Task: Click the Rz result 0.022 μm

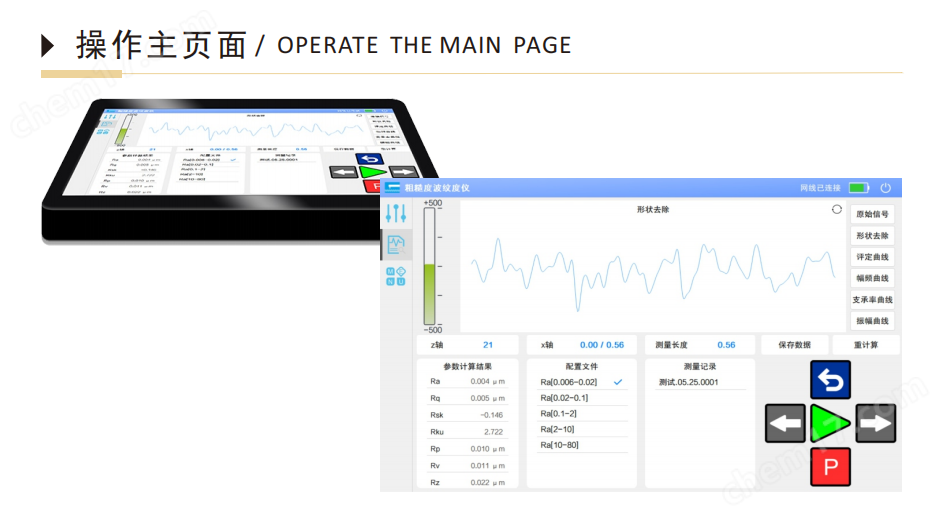Action: (x=487, y=482)
